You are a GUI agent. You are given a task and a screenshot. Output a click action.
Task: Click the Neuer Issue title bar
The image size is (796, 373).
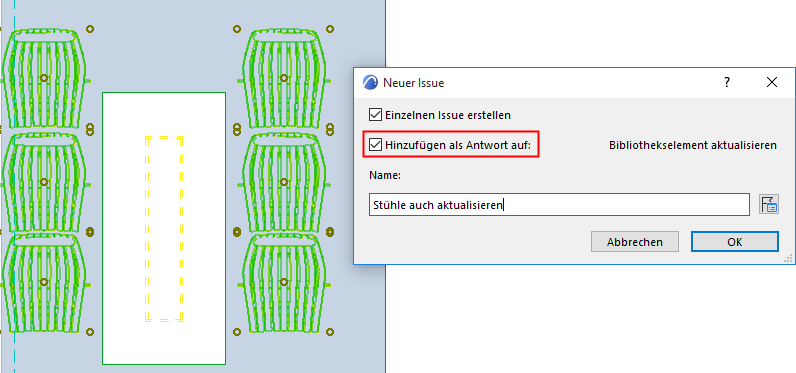538,82
